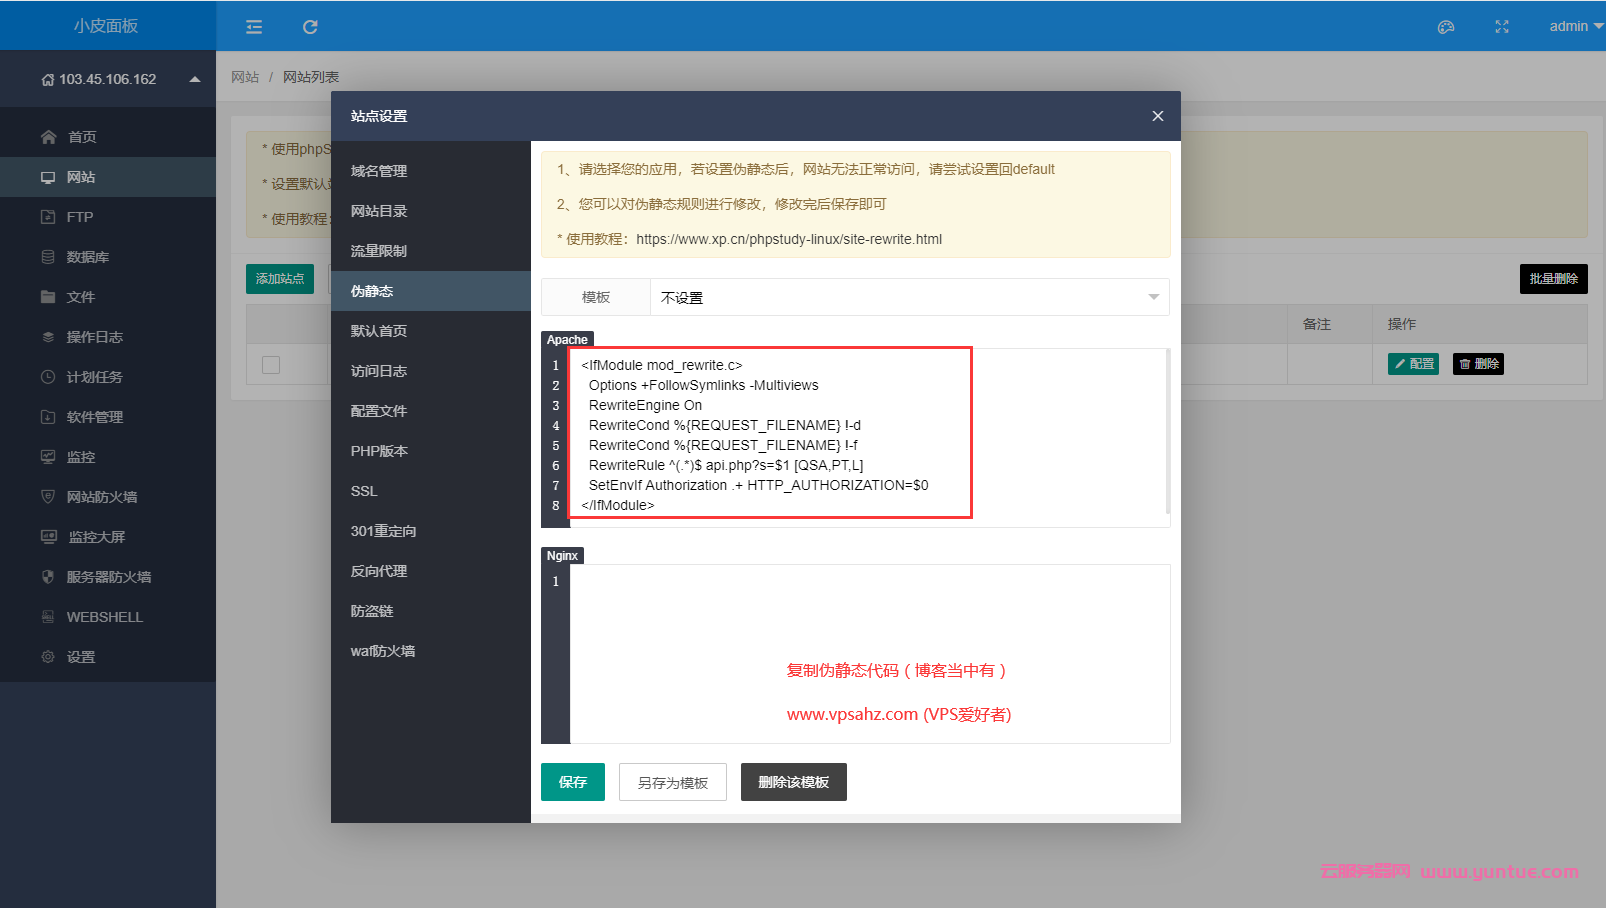Toggle the website row checkbox
1606x908 pixels.
(271, 365)
